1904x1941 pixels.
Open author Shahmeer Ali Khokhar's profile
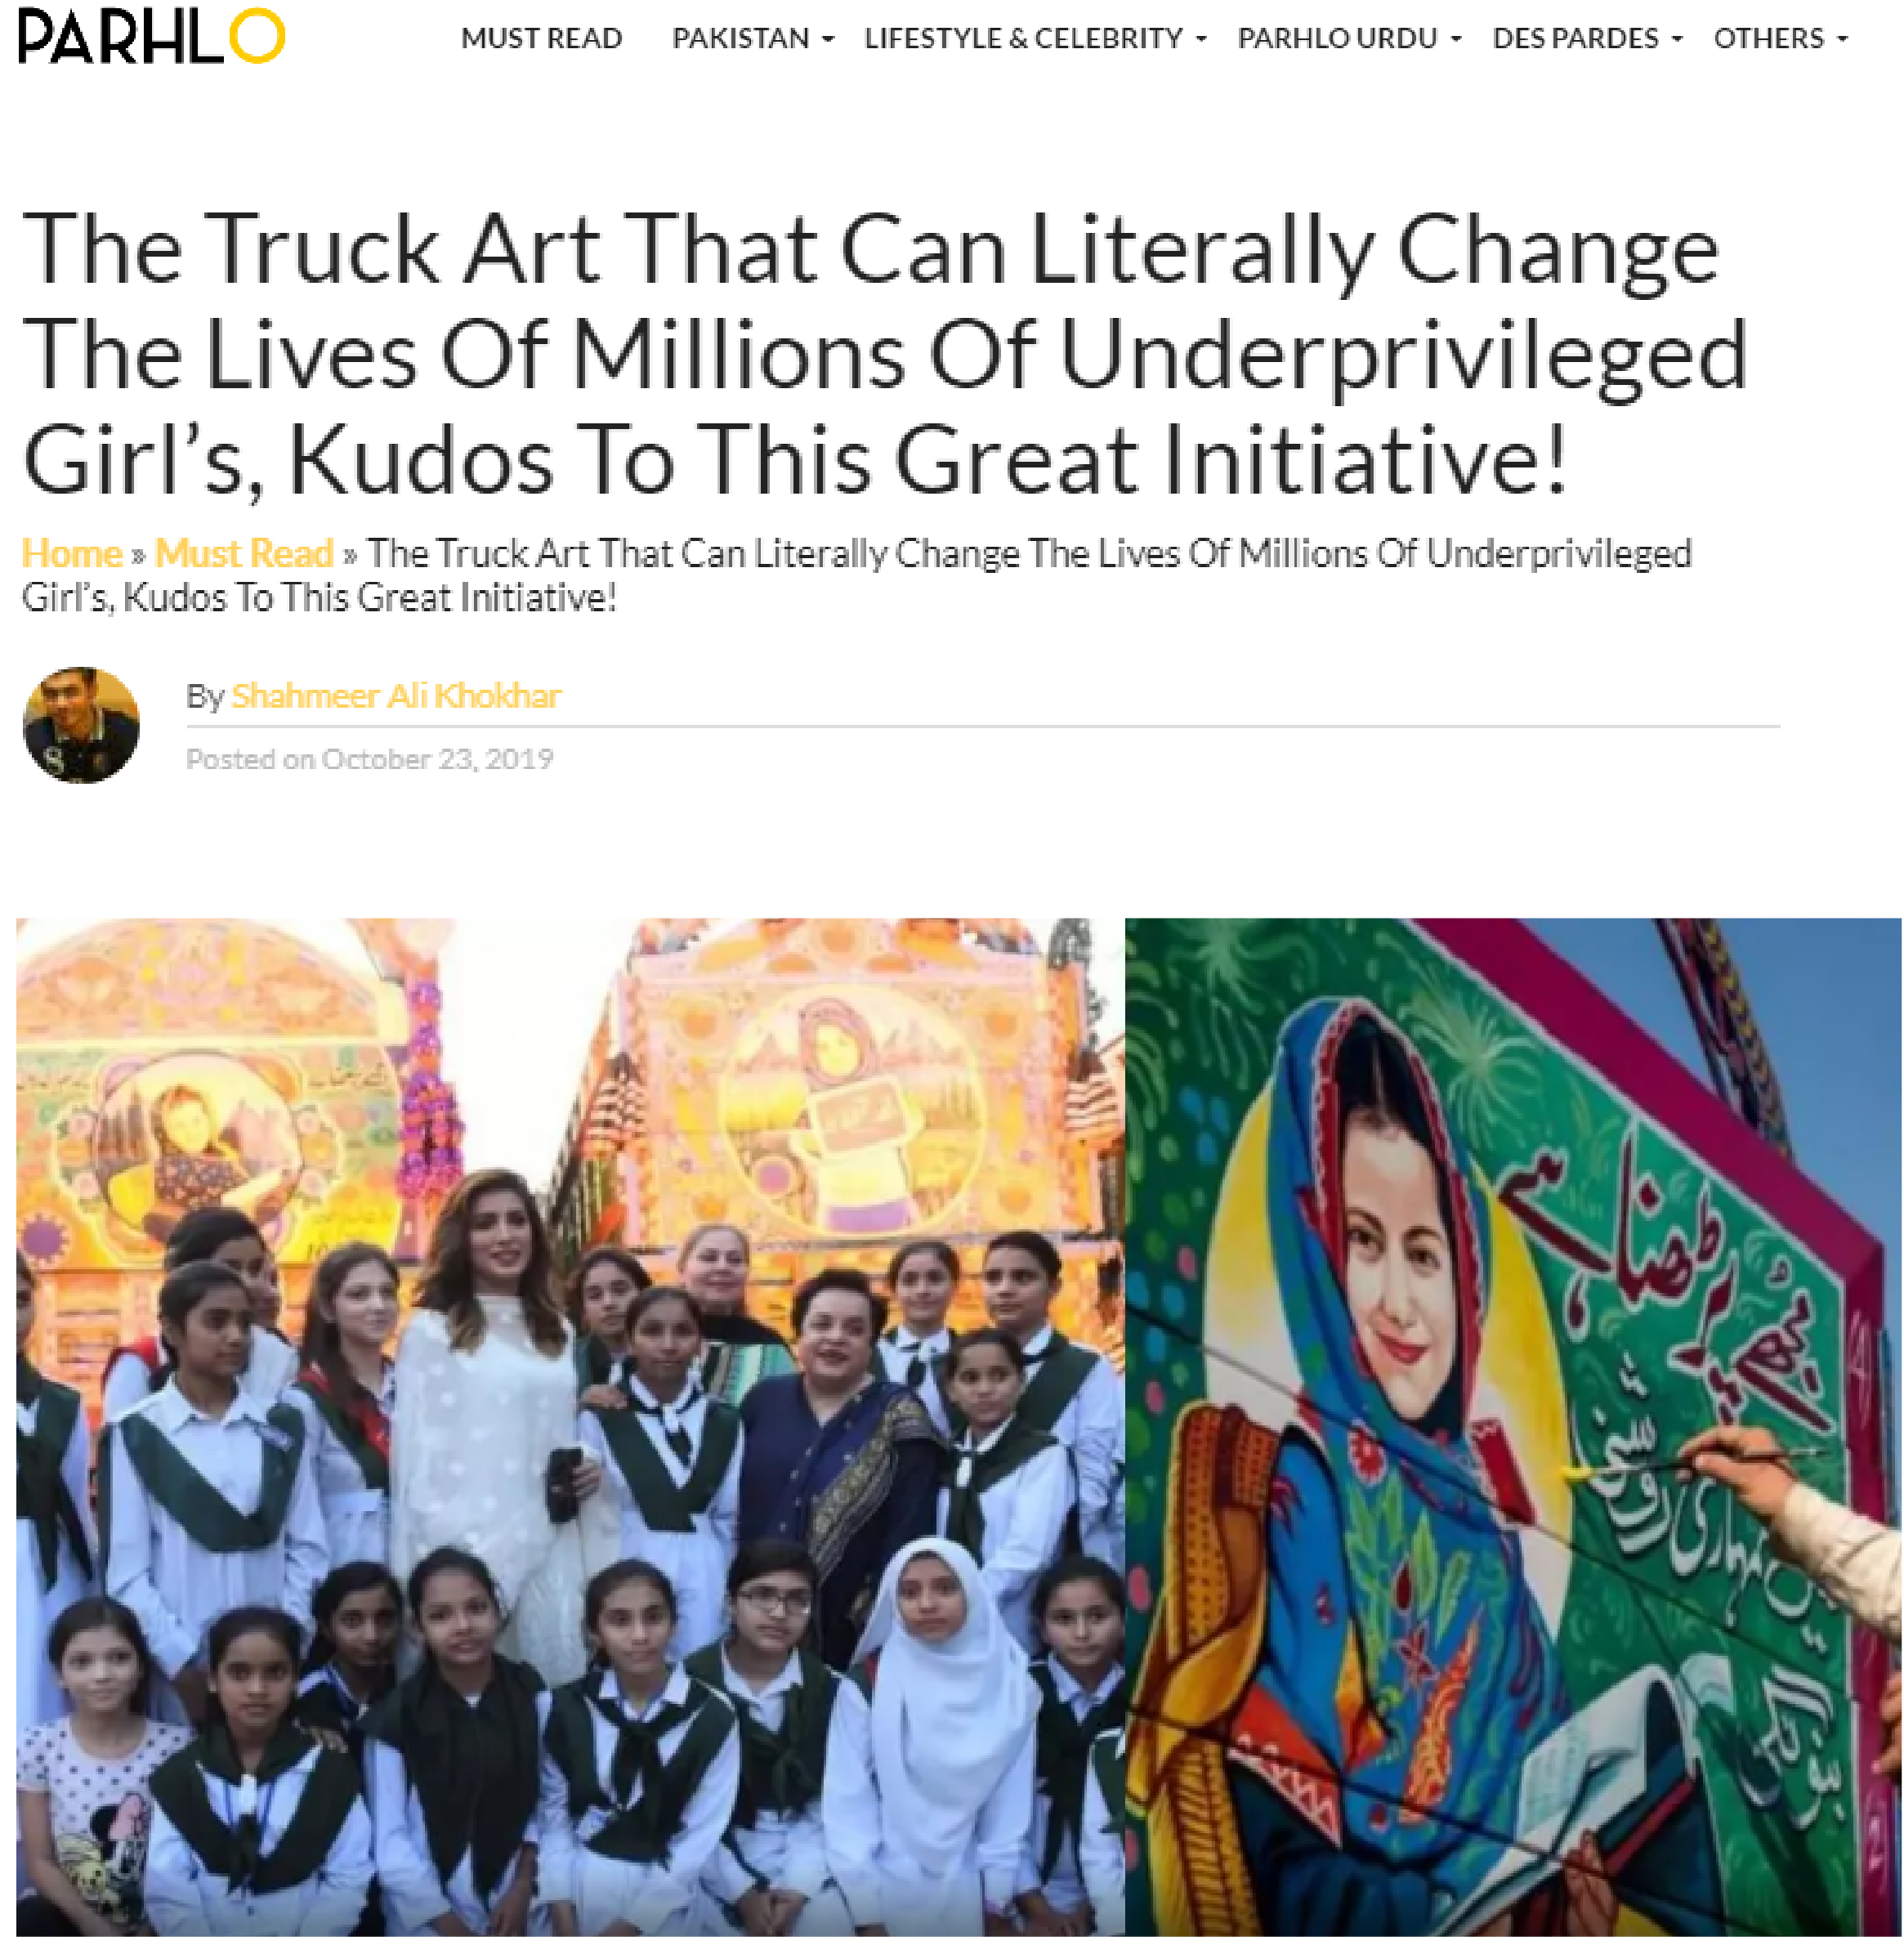tap(396, 695)
